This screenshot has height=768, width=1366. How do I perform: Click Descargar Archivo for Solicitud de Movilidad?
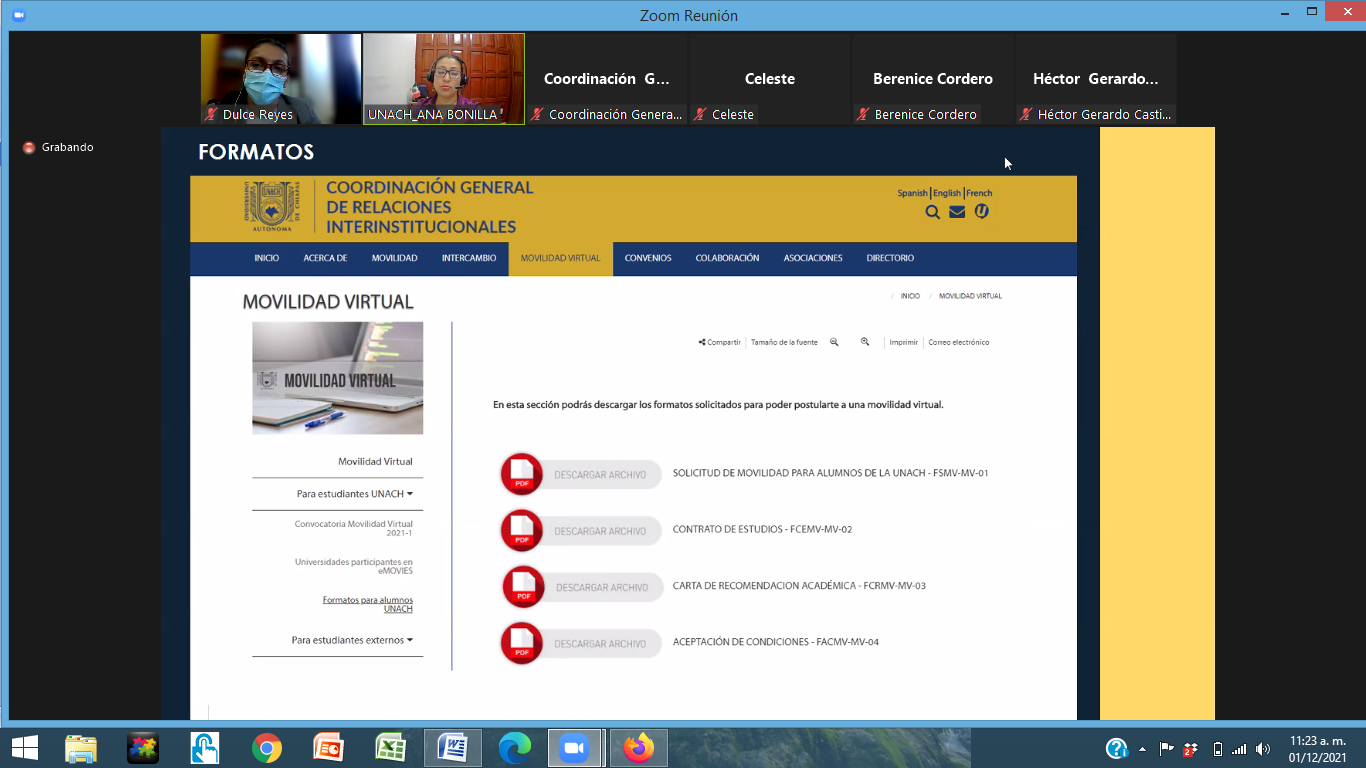(x=600, y=475)
